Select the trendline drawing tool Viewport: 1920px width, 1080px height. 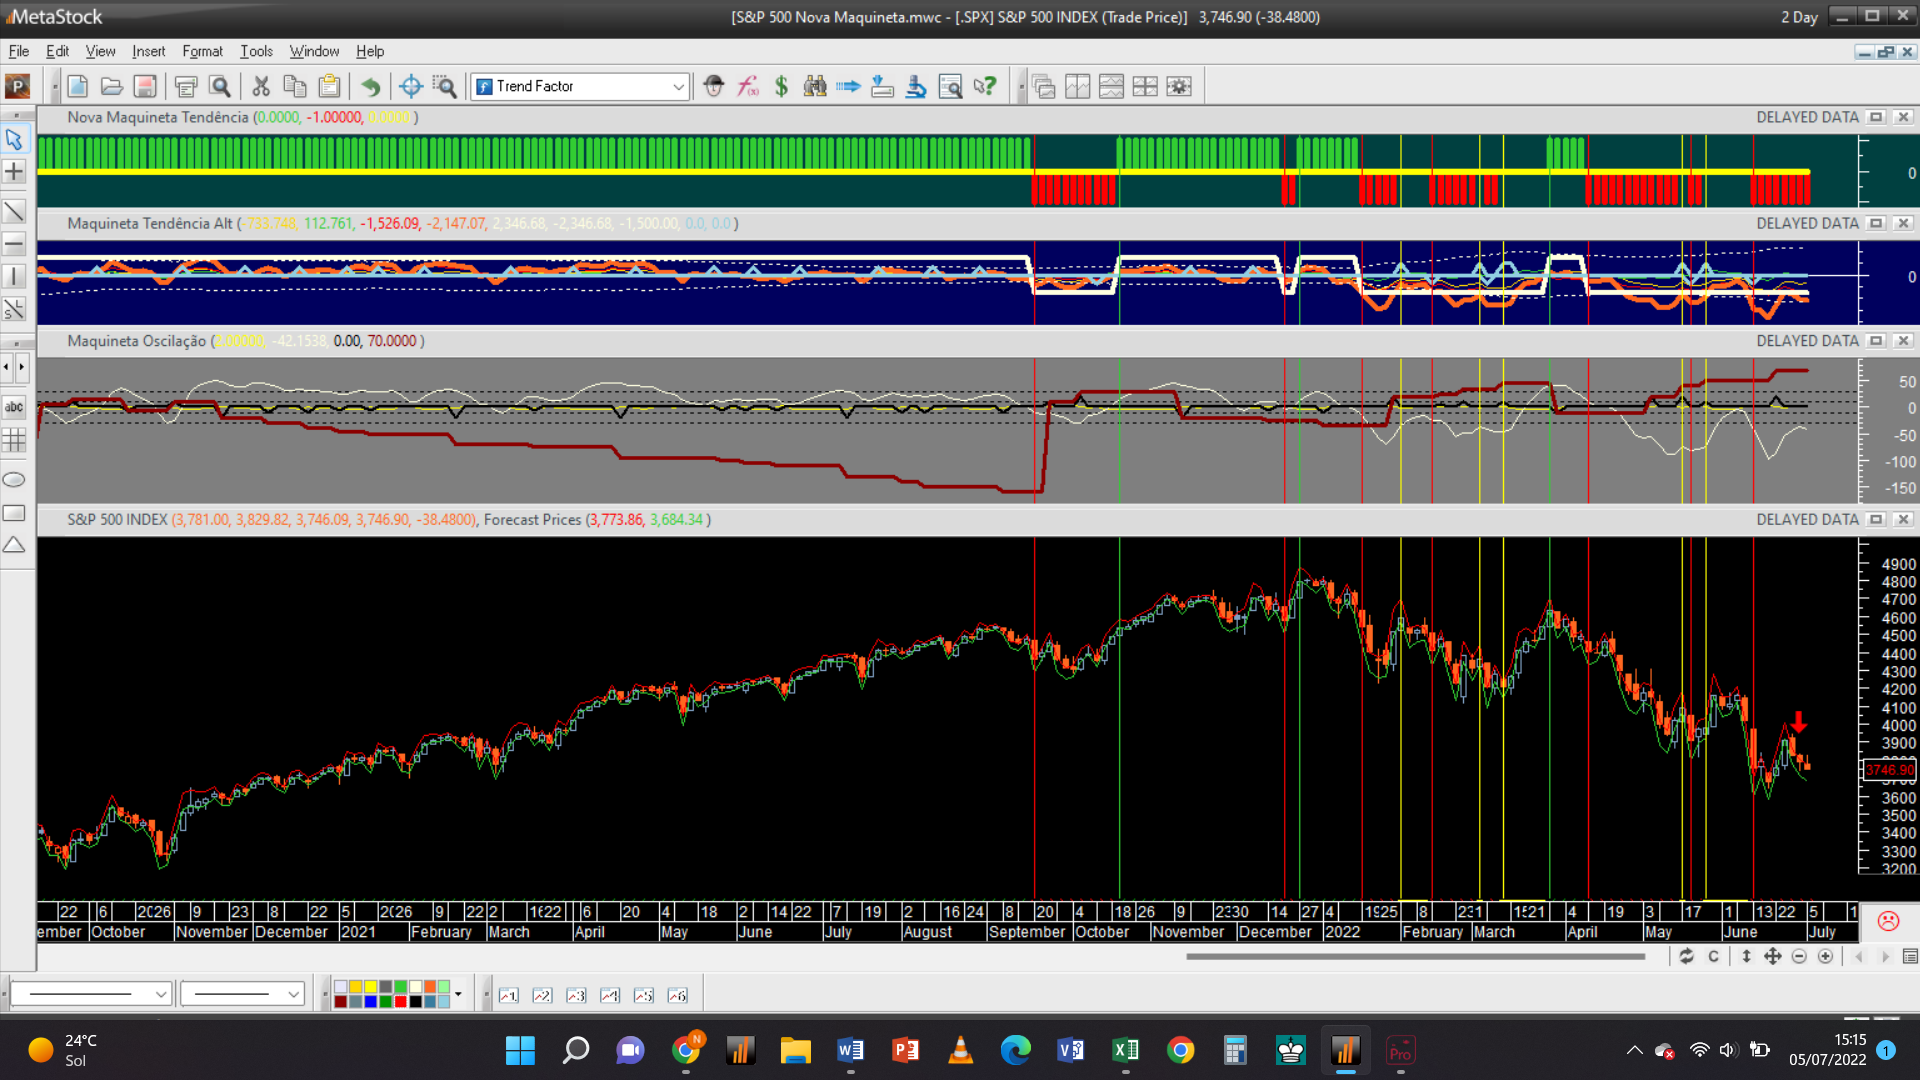(x=14, y=211)
